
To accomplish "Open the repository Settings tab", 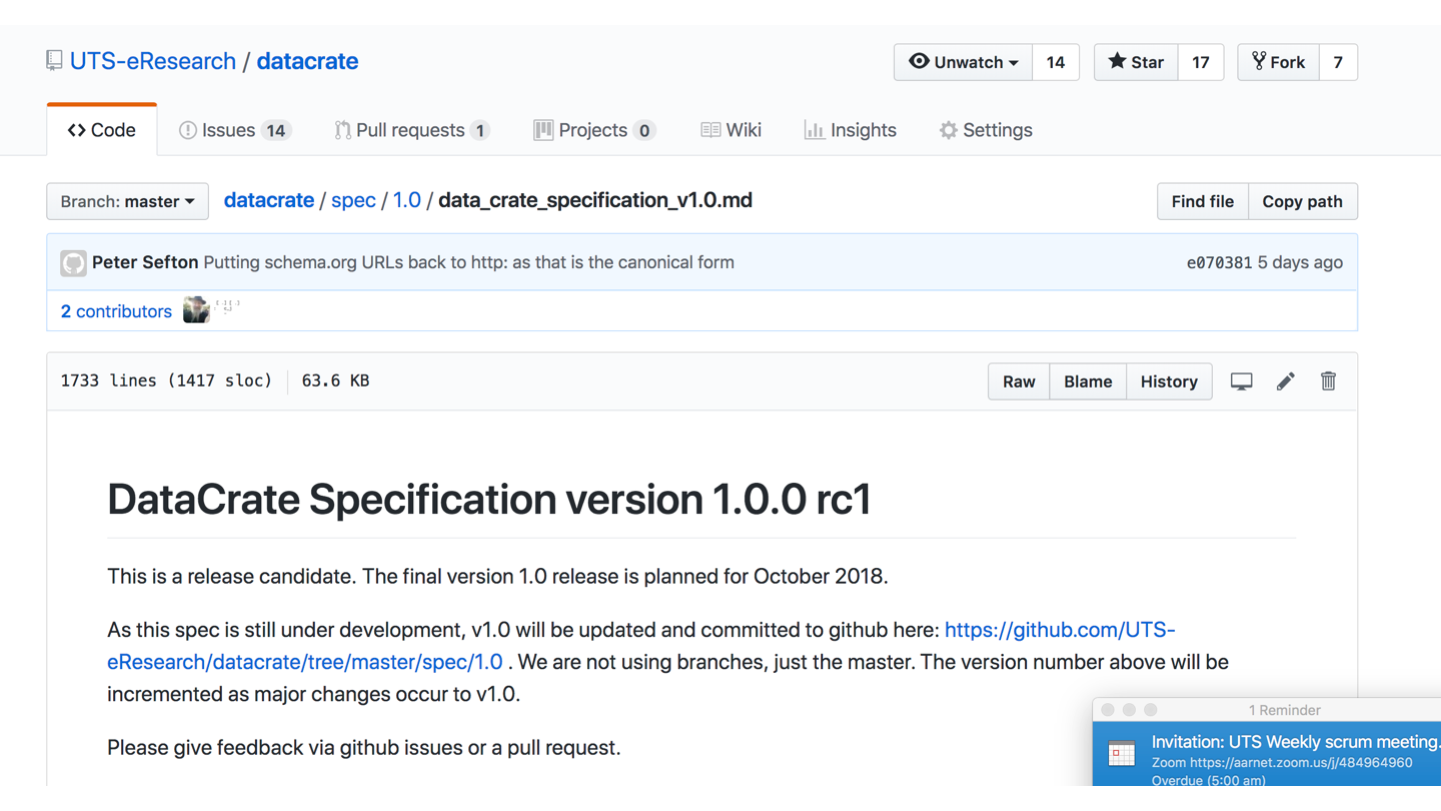I will pos(985,130).
